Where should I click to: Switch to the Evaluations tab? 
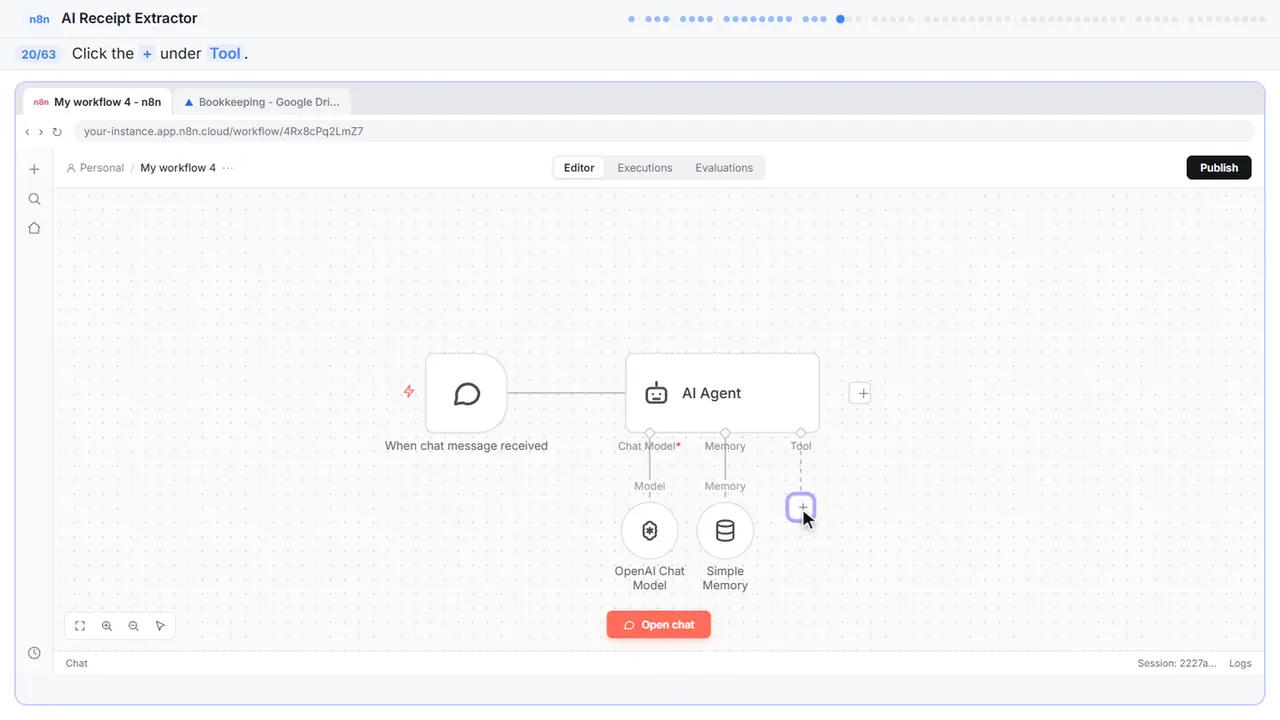pos(724,168)
